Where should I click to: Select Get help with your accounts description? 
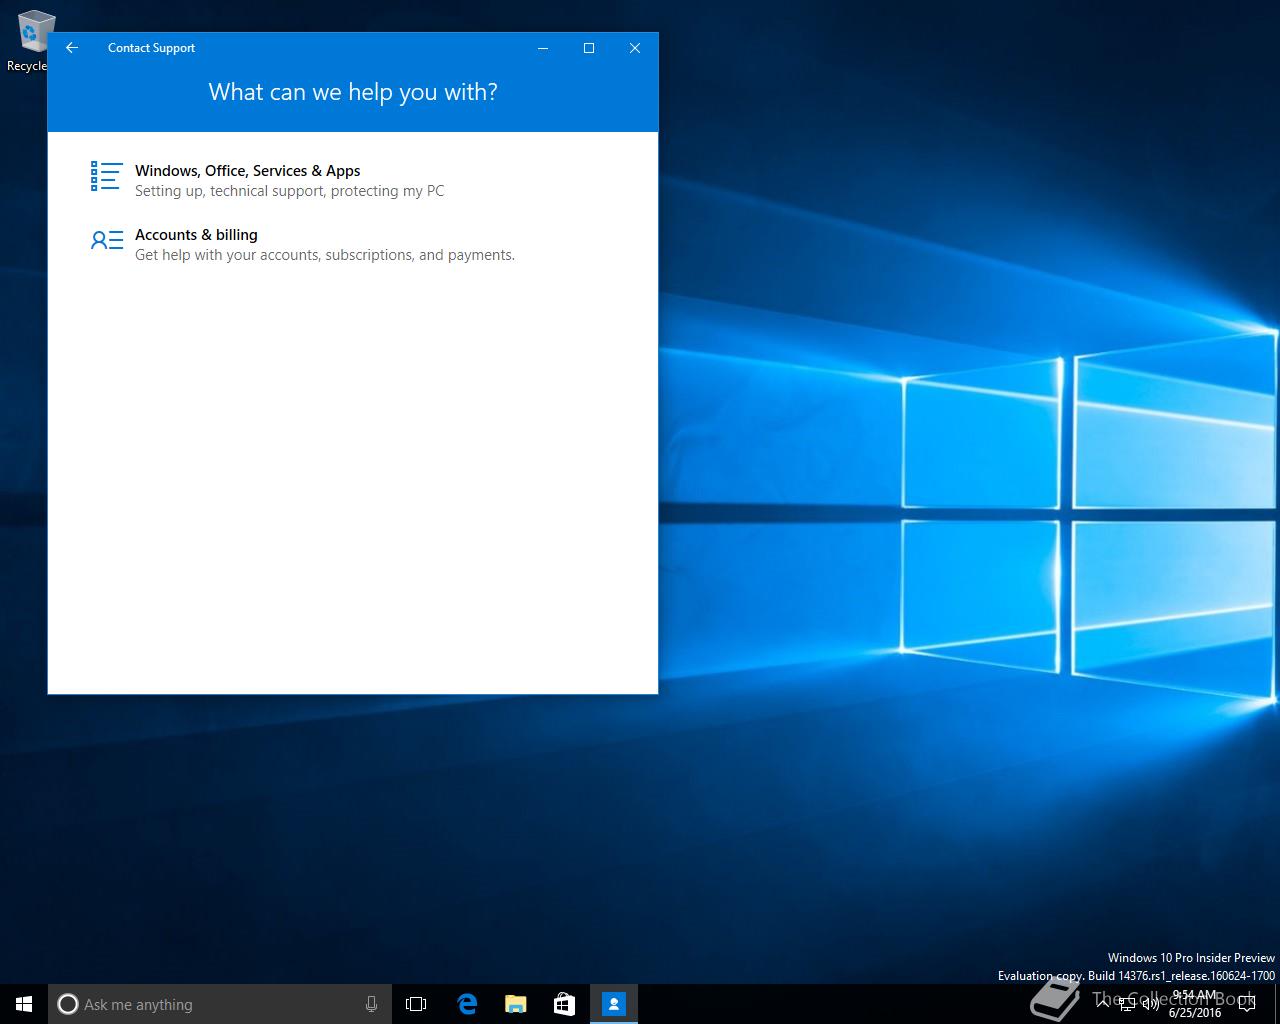pyautogui.click(x=325, y=255)
